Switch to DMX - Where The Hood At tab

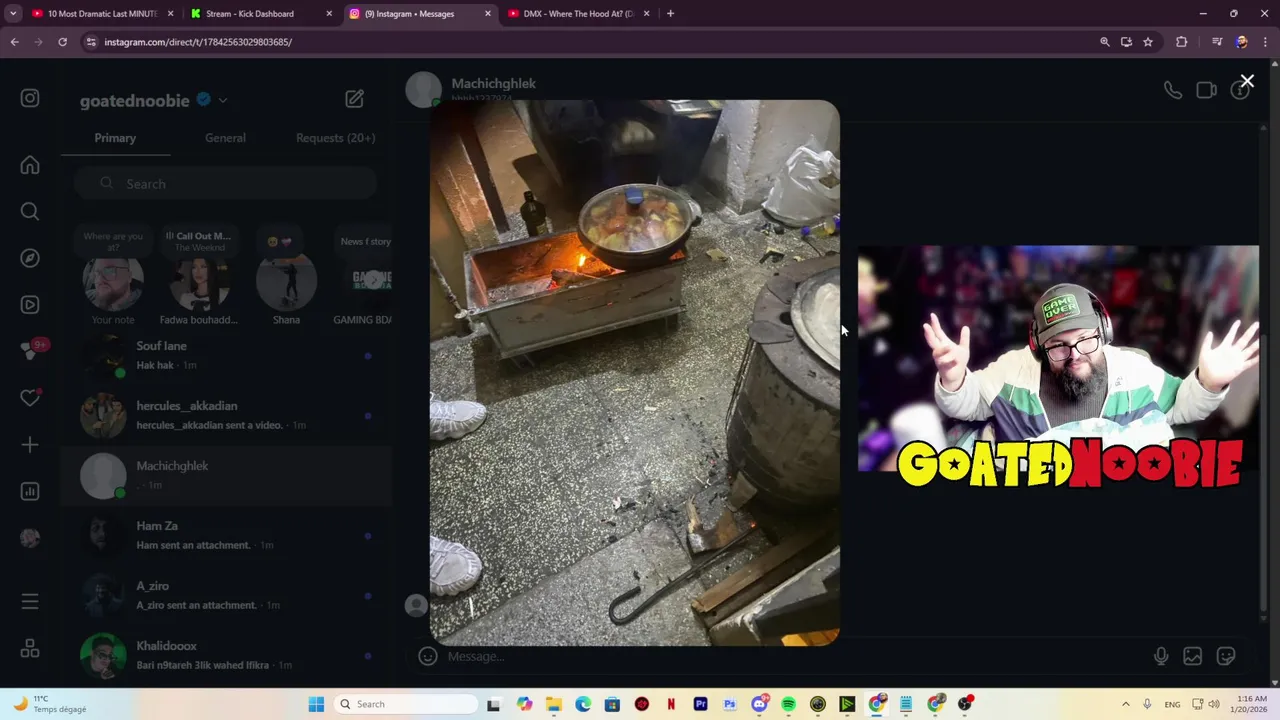[578, 14]
